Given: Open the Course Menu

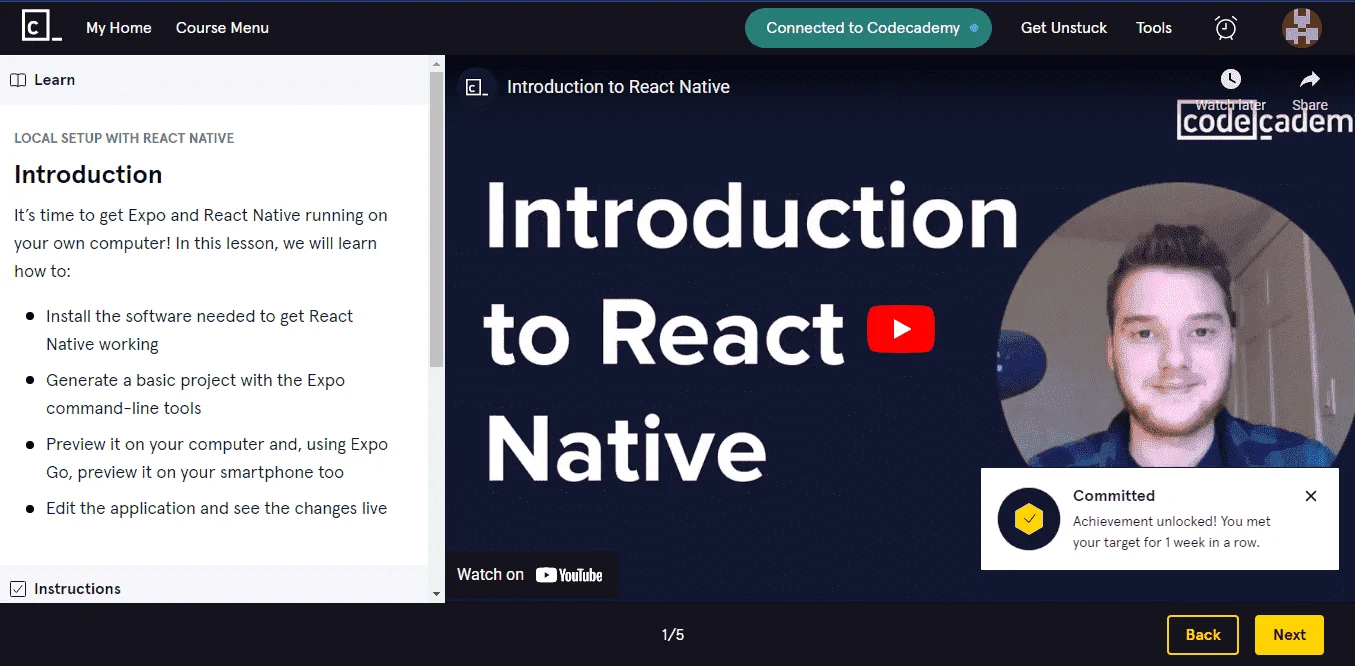Looking at the screenshot, I should pyautogui.click(x=222, y=28).
